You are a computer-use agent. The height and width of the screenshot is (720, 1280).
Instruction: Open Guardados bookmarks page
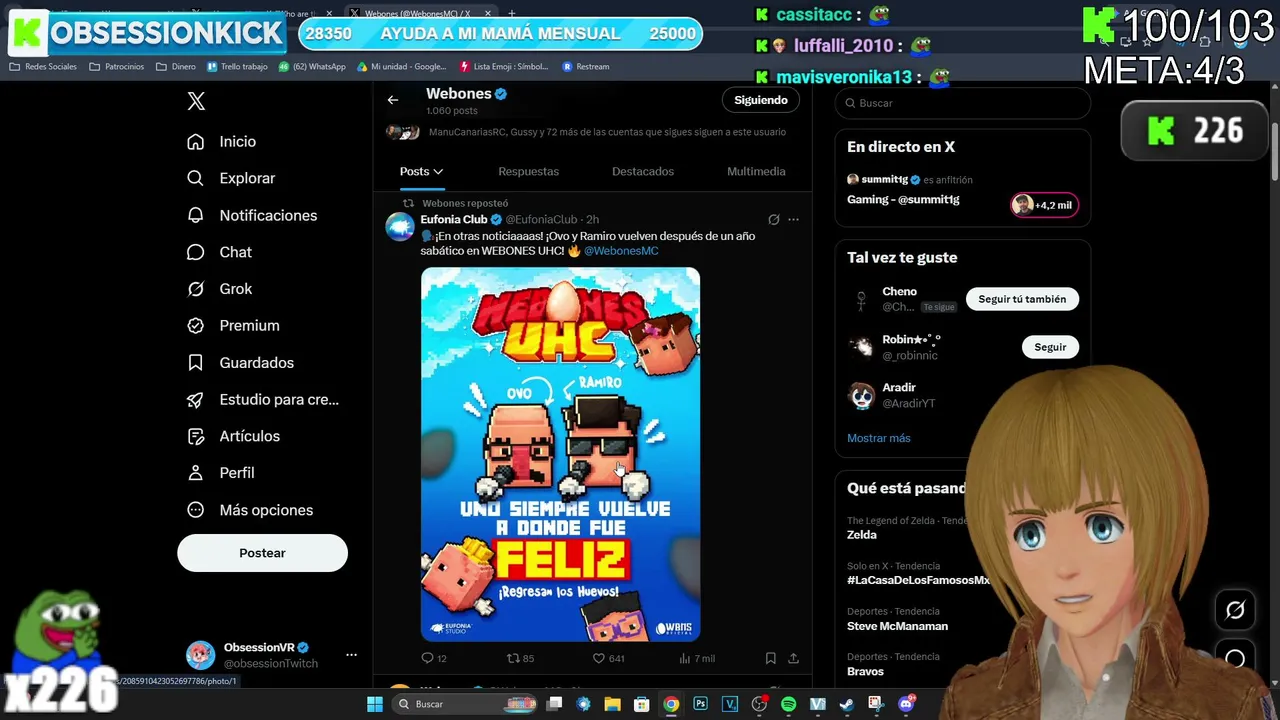pos(240,363)
